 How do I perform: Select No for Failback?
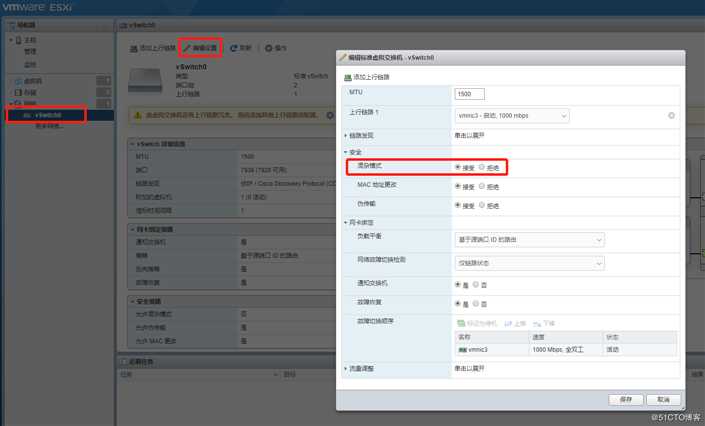pyautogui.click(x=476, y=304)
